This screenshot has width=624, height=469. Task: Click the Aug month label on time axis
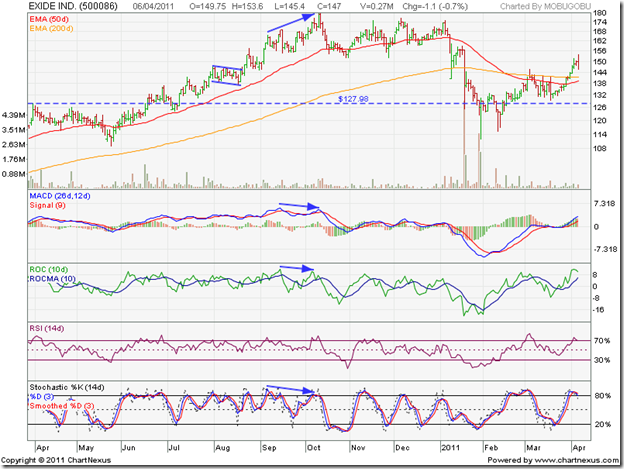tap(222, 448)
